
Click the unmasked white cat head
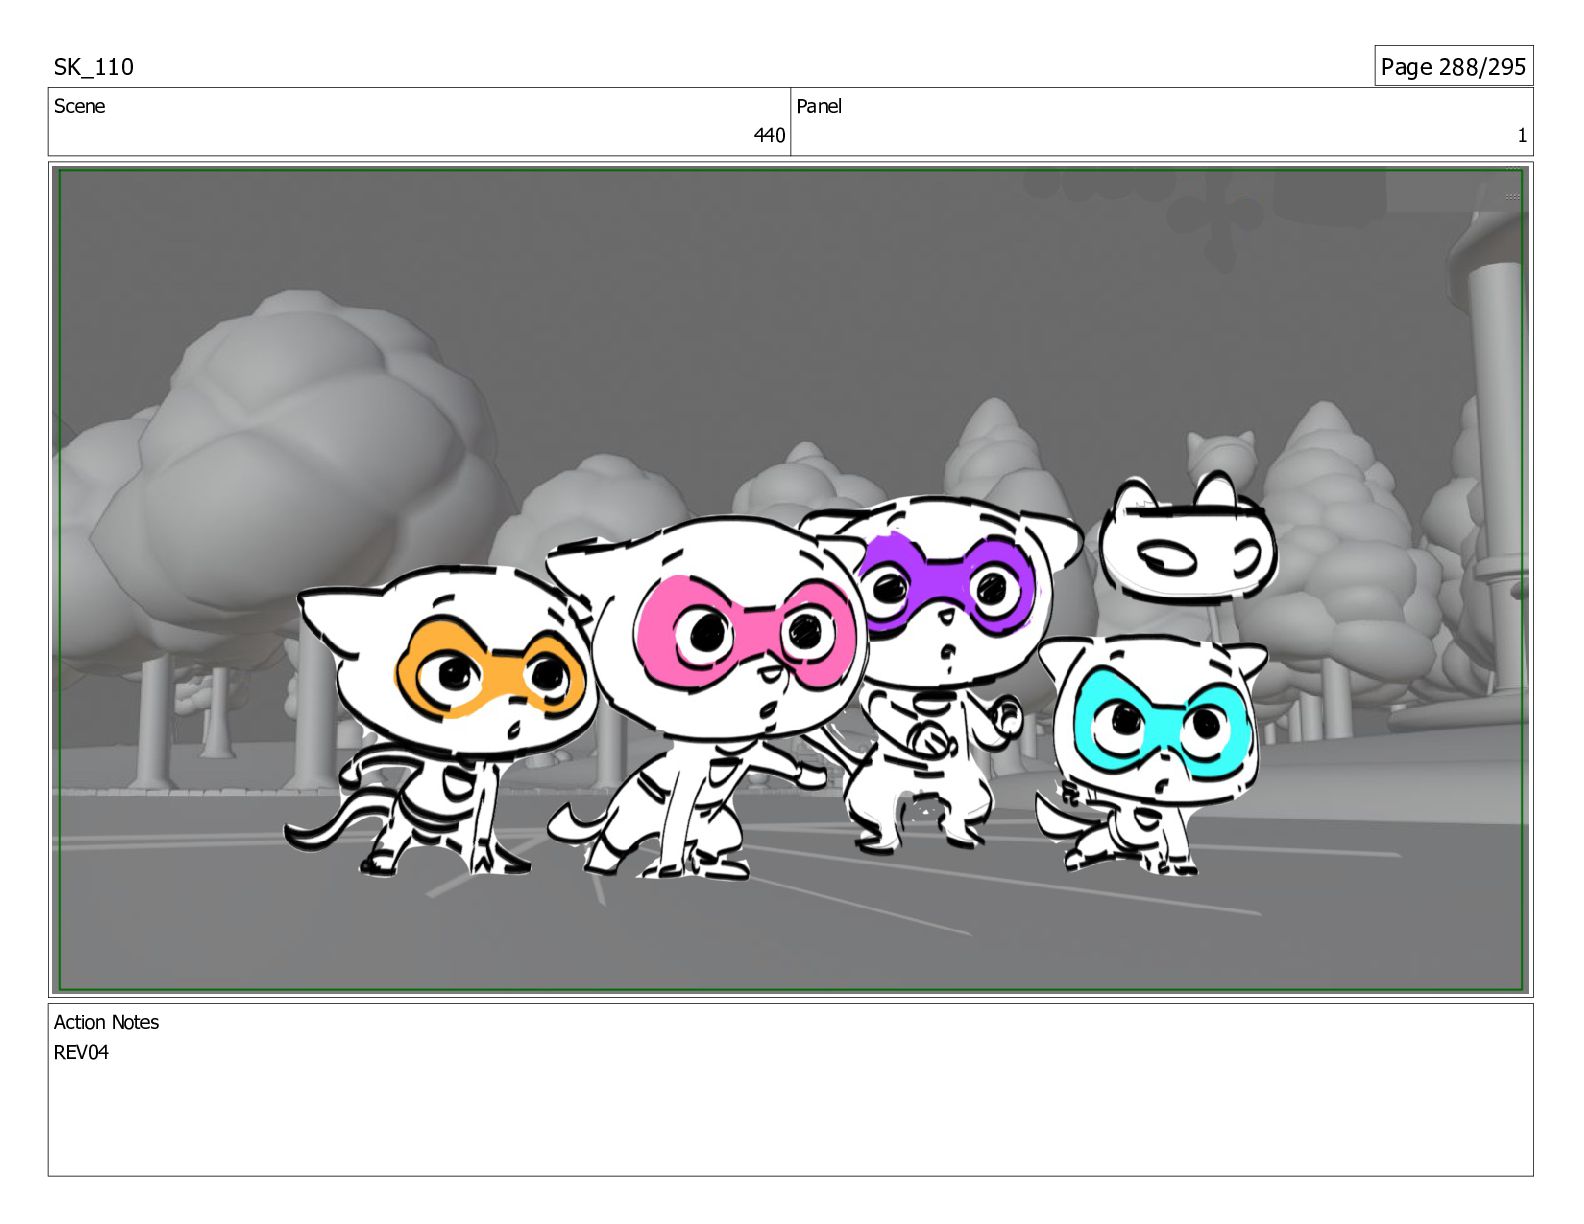pyautogui.click(x=1187, y=540)
